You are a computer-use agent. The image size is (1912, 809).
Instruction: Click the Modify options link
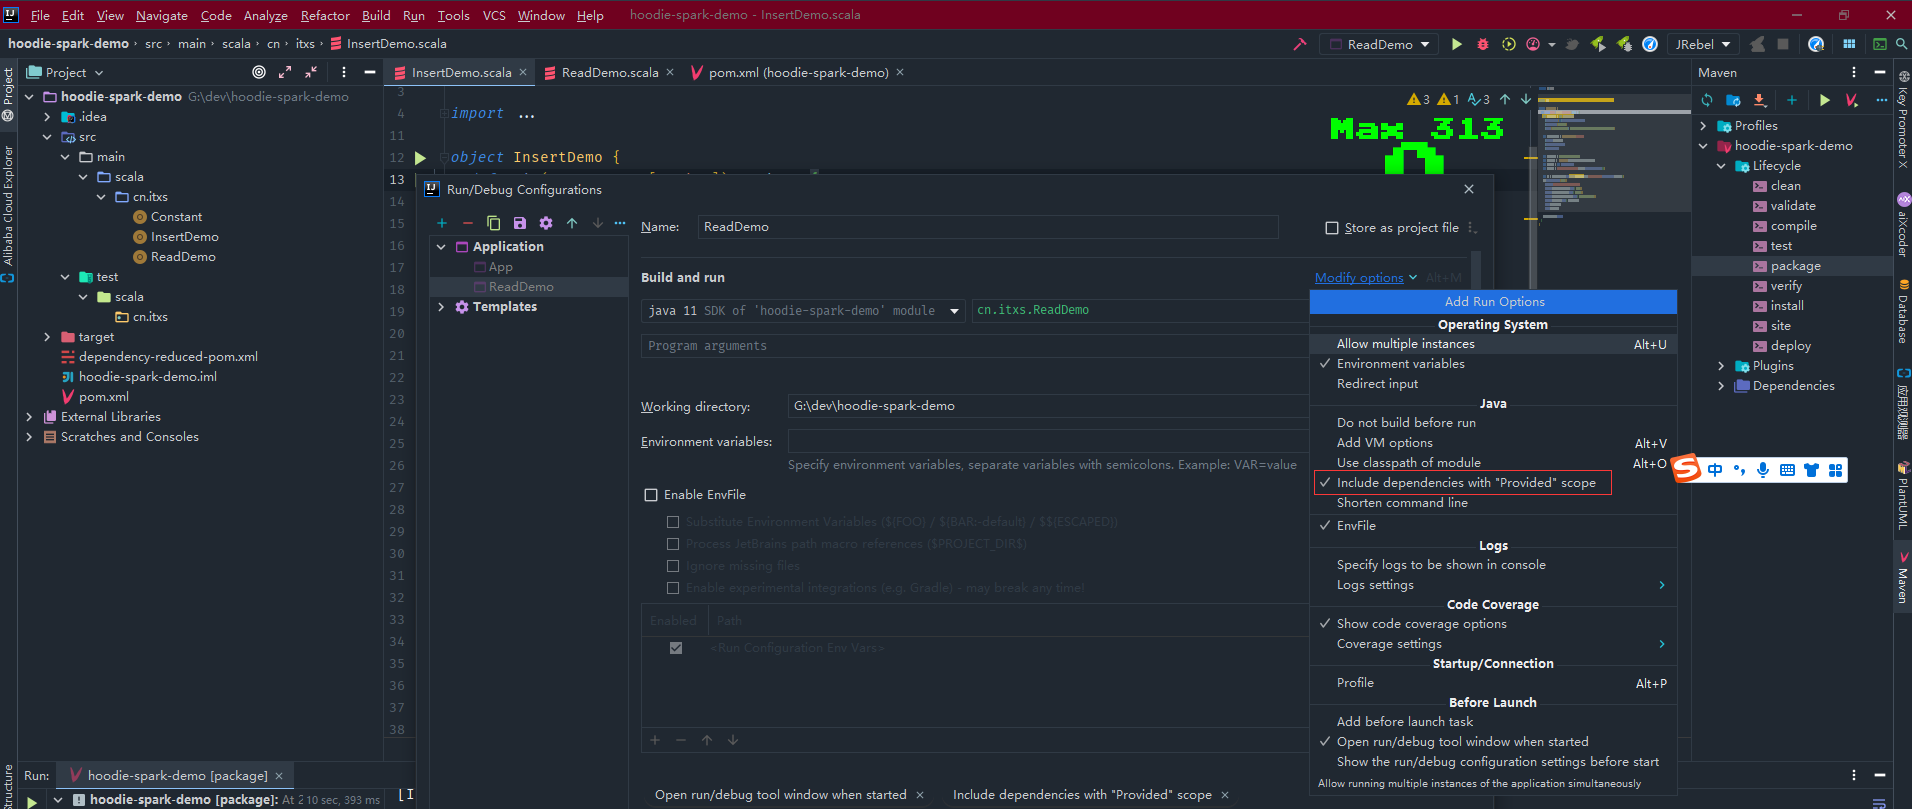point(1359,278)
